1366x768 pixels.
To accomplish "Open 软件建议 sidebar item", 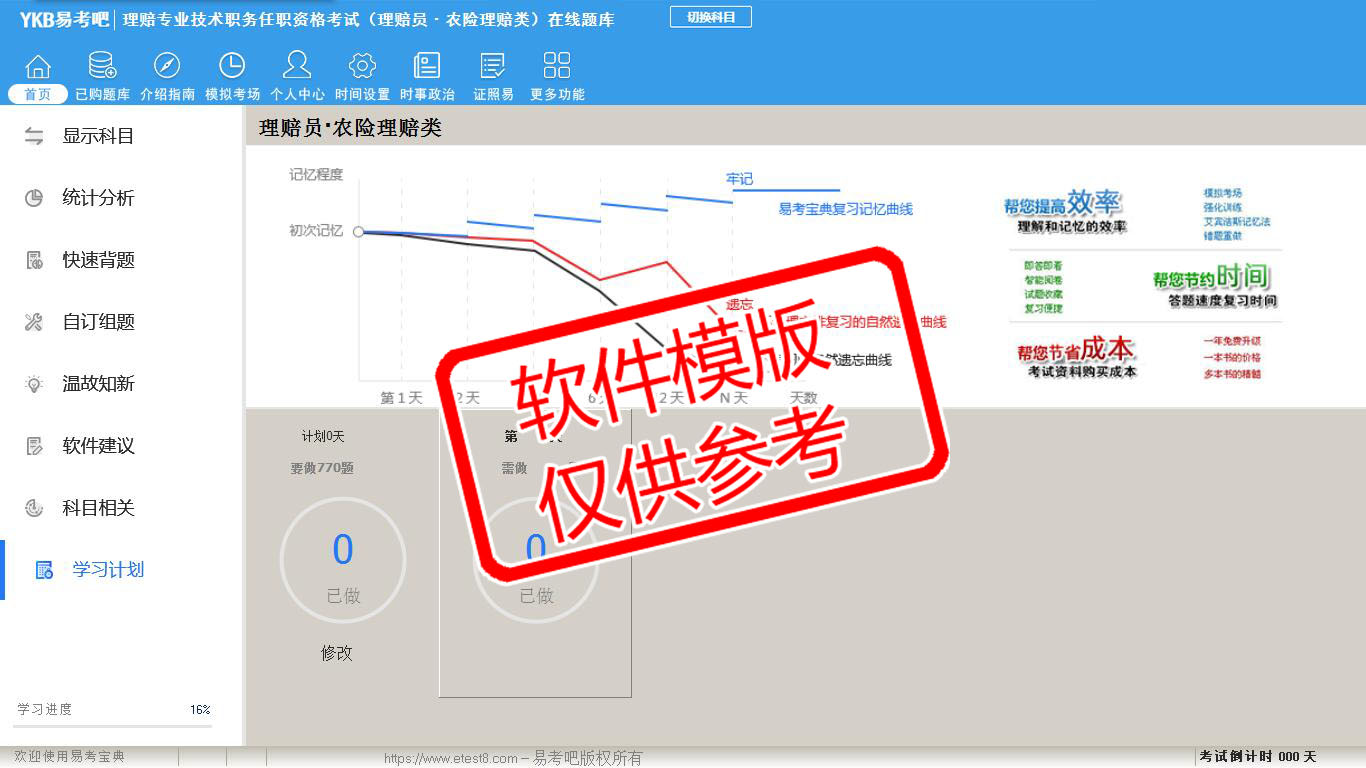I will [98, 446].
